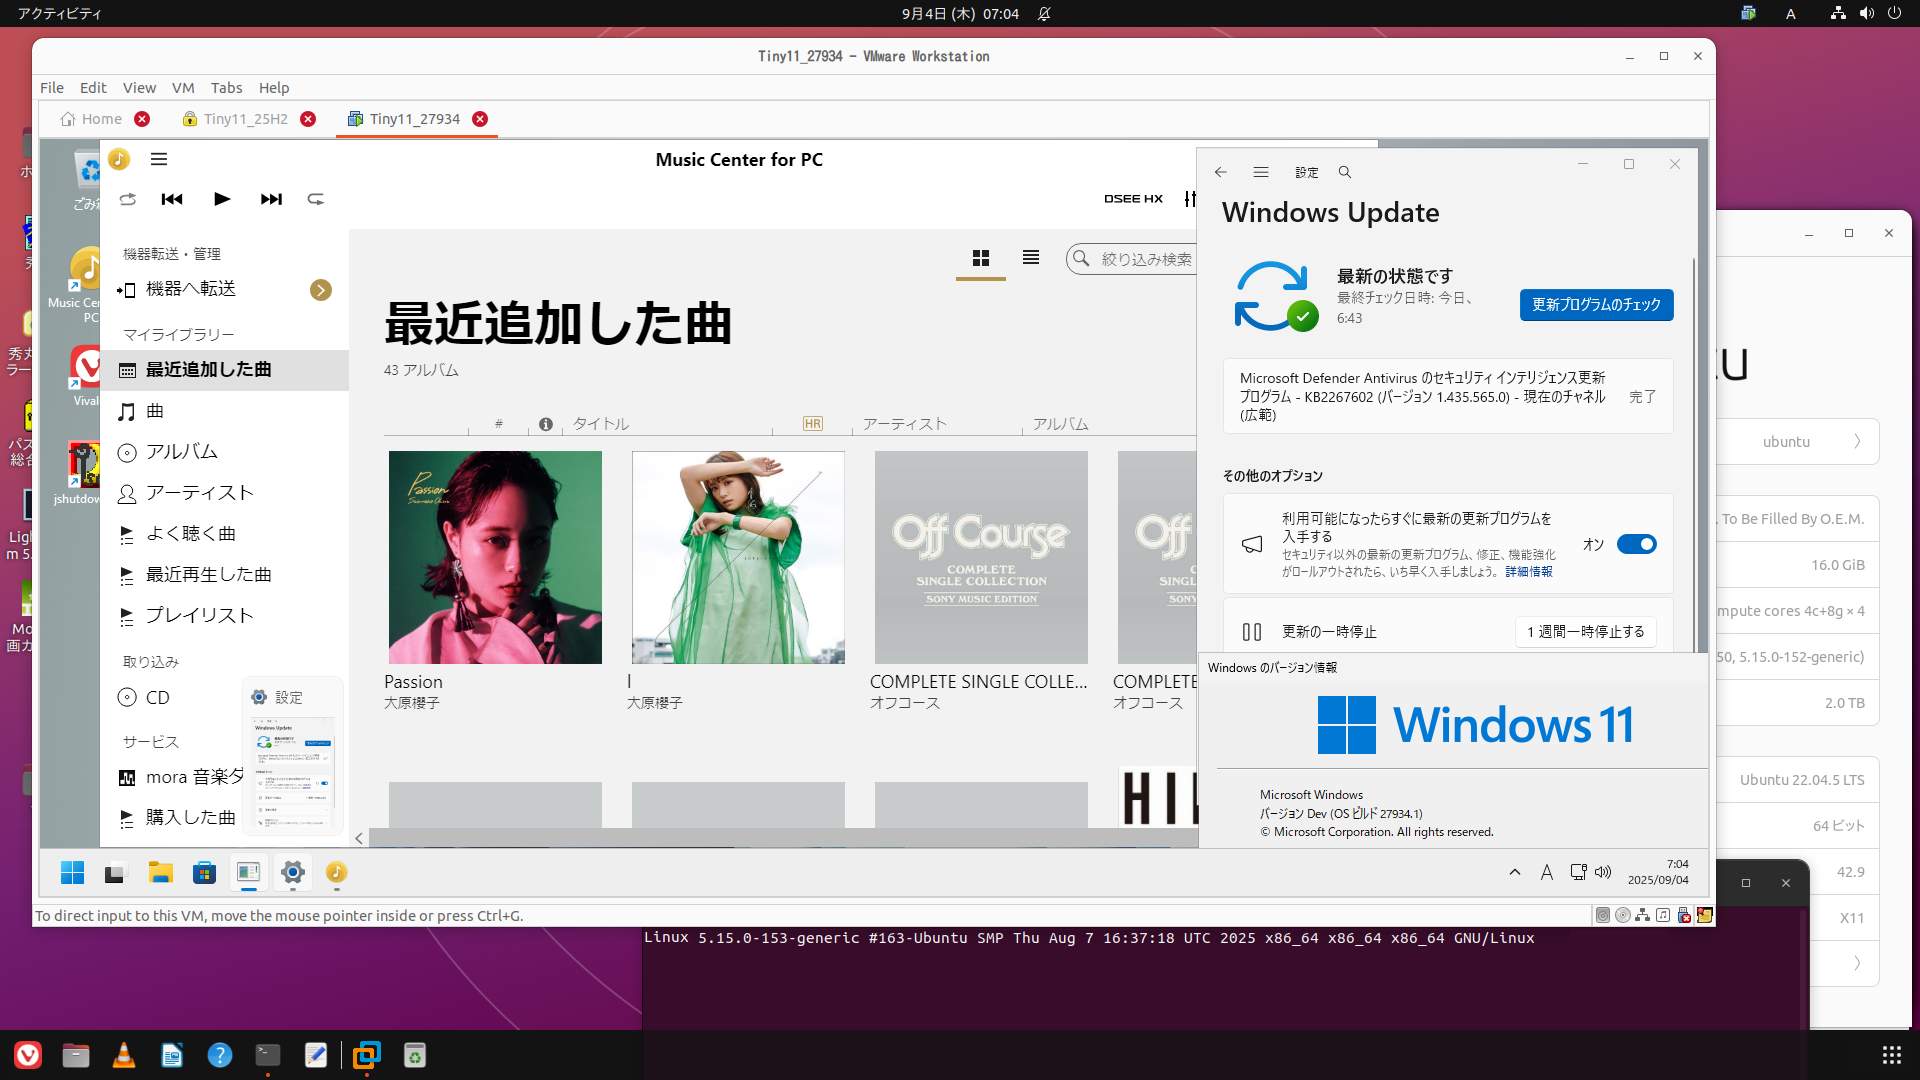This screenshot has width=1920, height=1080.
Task: Turn off the get latest updates toggle
Action: [1637, 544]
